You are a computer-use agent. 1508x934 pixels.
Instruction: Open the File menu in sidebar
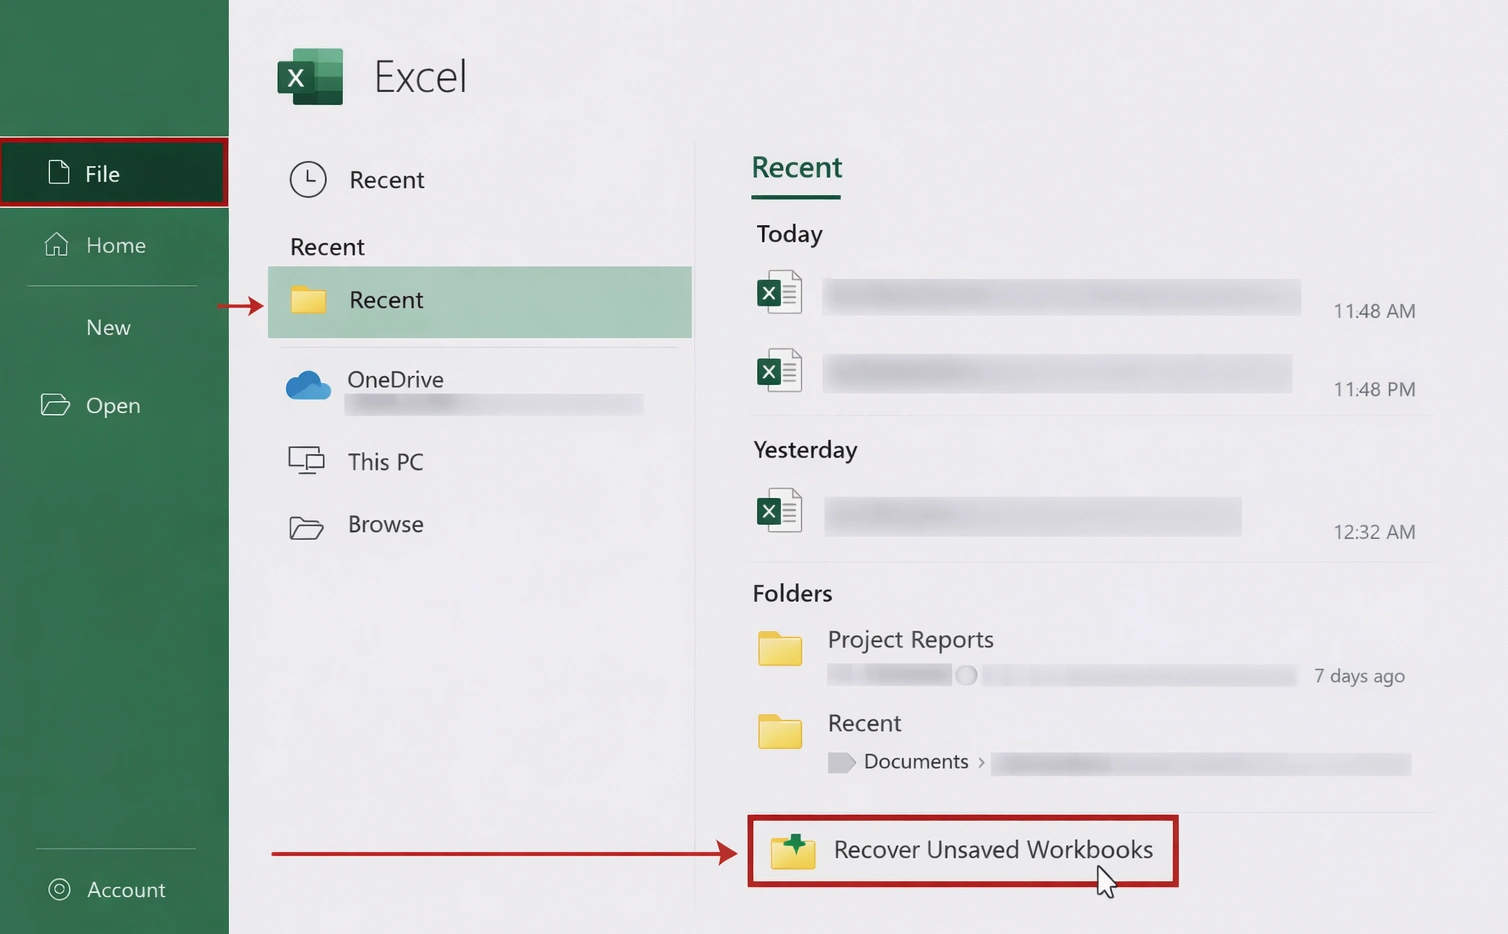pos(114,173)
